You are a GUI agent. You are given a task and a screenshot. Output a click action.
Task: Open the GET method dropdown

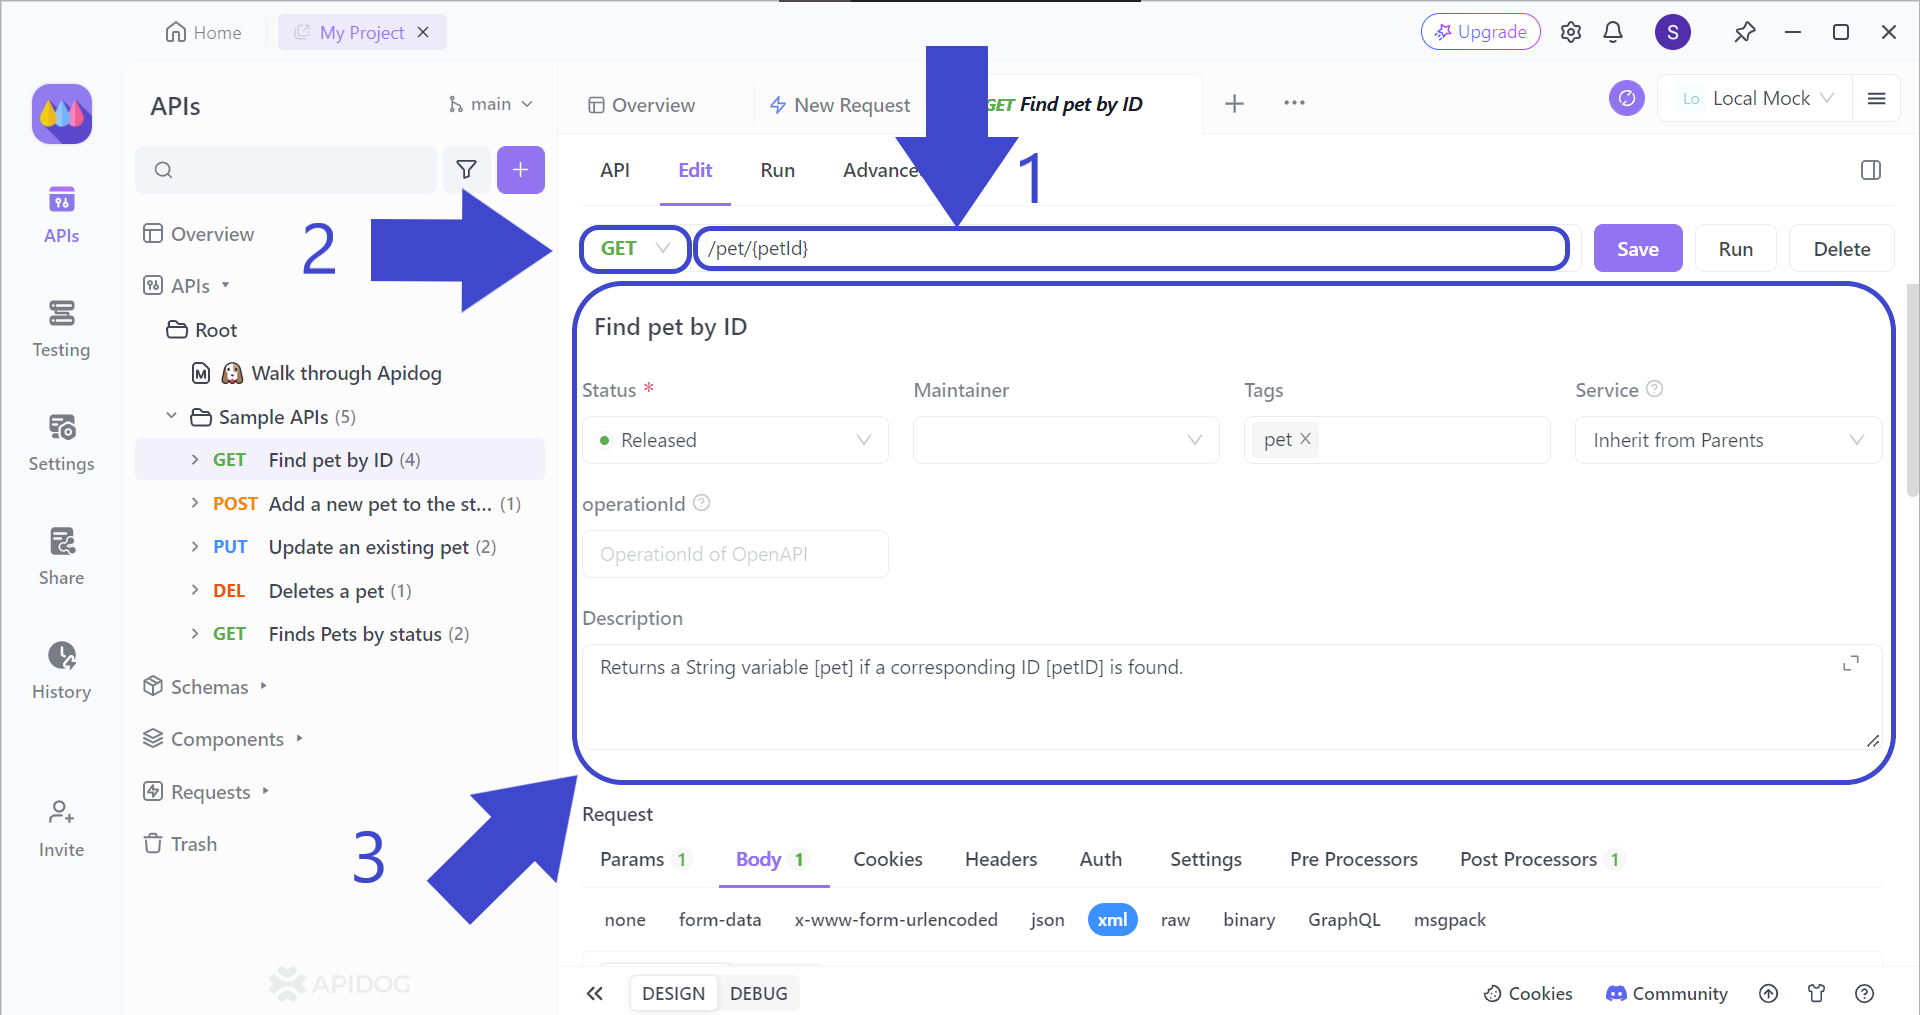click(x=634, y=248)
